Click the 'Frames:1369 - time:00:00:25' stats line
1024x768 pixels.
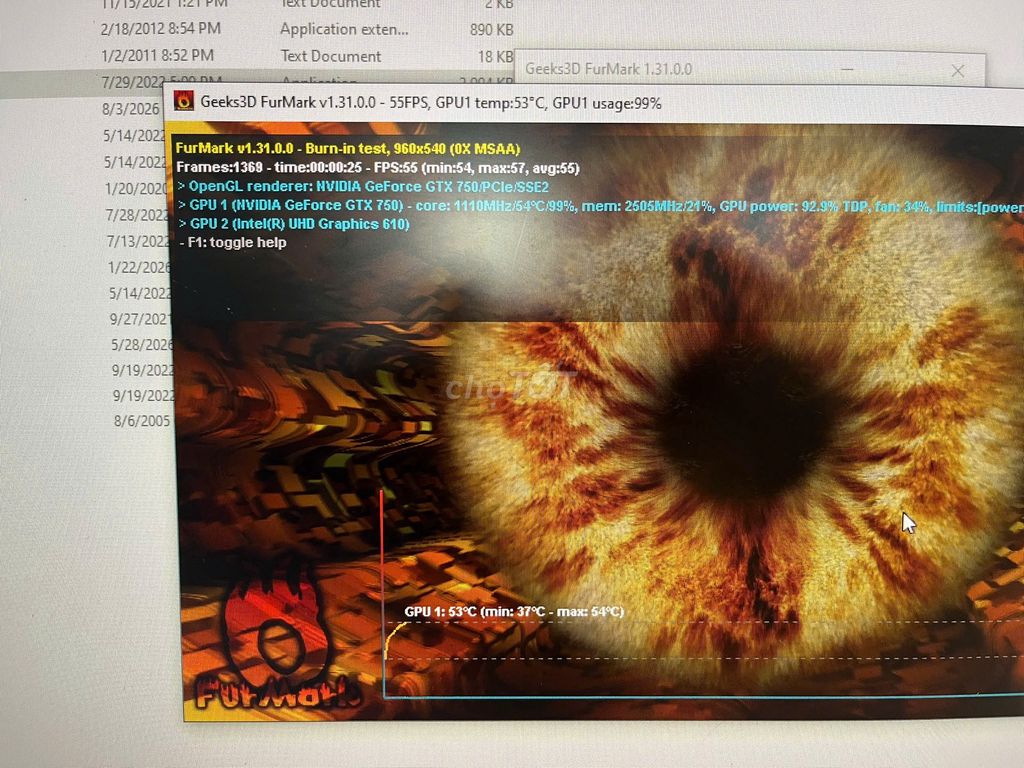(x=377, y=168)
